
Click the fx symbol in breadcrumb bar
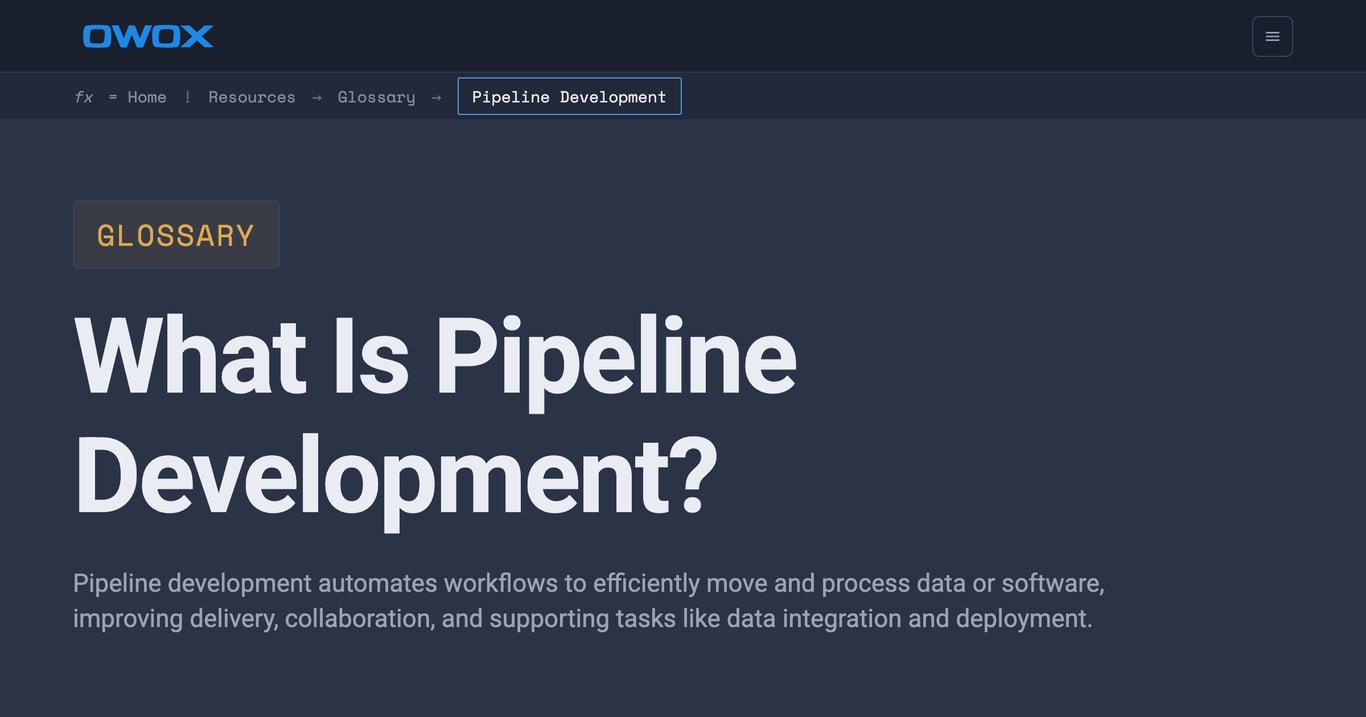pos(83,97)
